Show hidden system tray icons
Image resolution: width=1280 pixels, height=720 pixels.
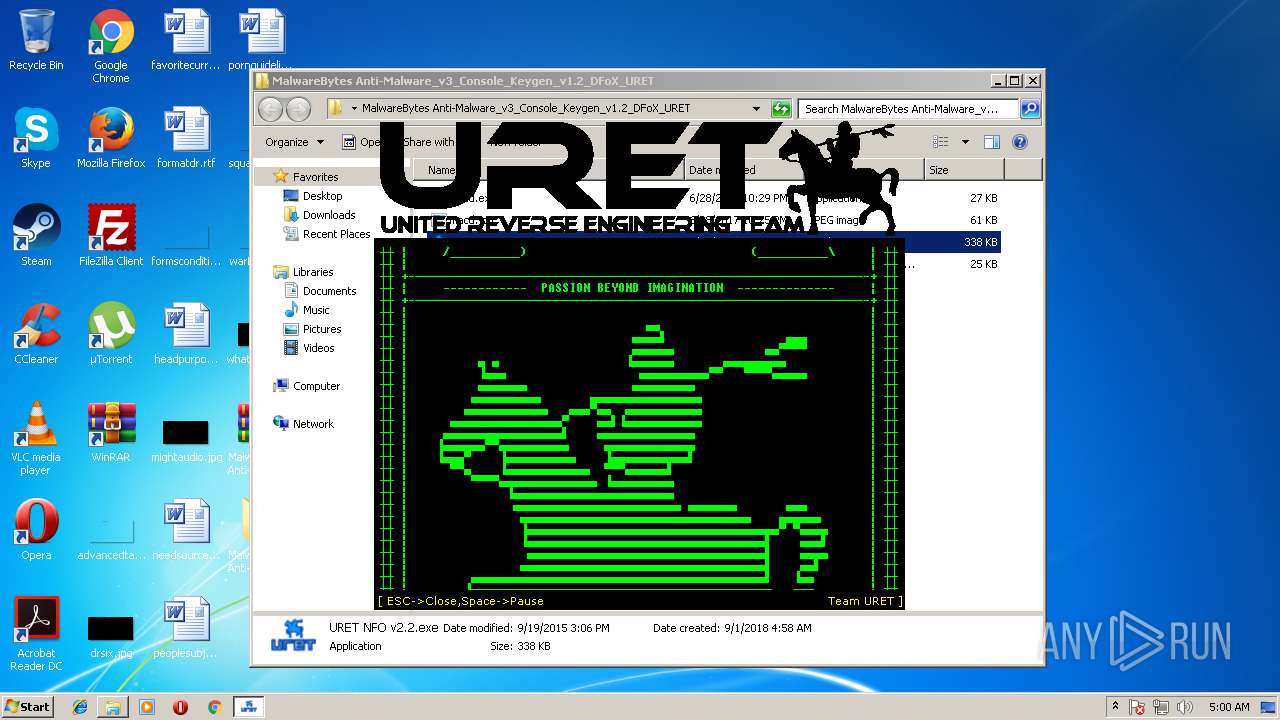pyautogui.click(x=1115, y=707)
